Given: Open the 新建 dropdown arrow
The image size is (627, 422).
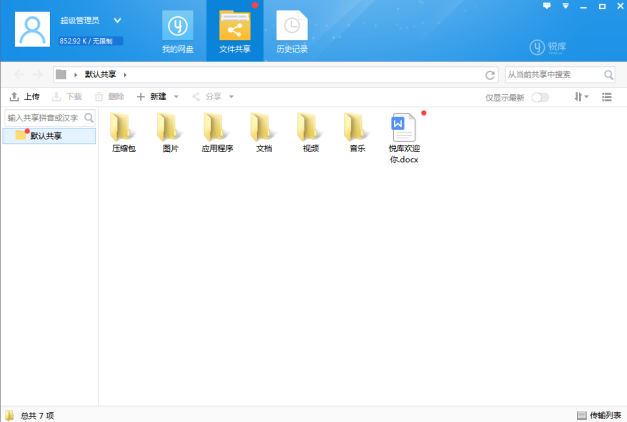Looking at the screenshot, I should pos(176,97).
